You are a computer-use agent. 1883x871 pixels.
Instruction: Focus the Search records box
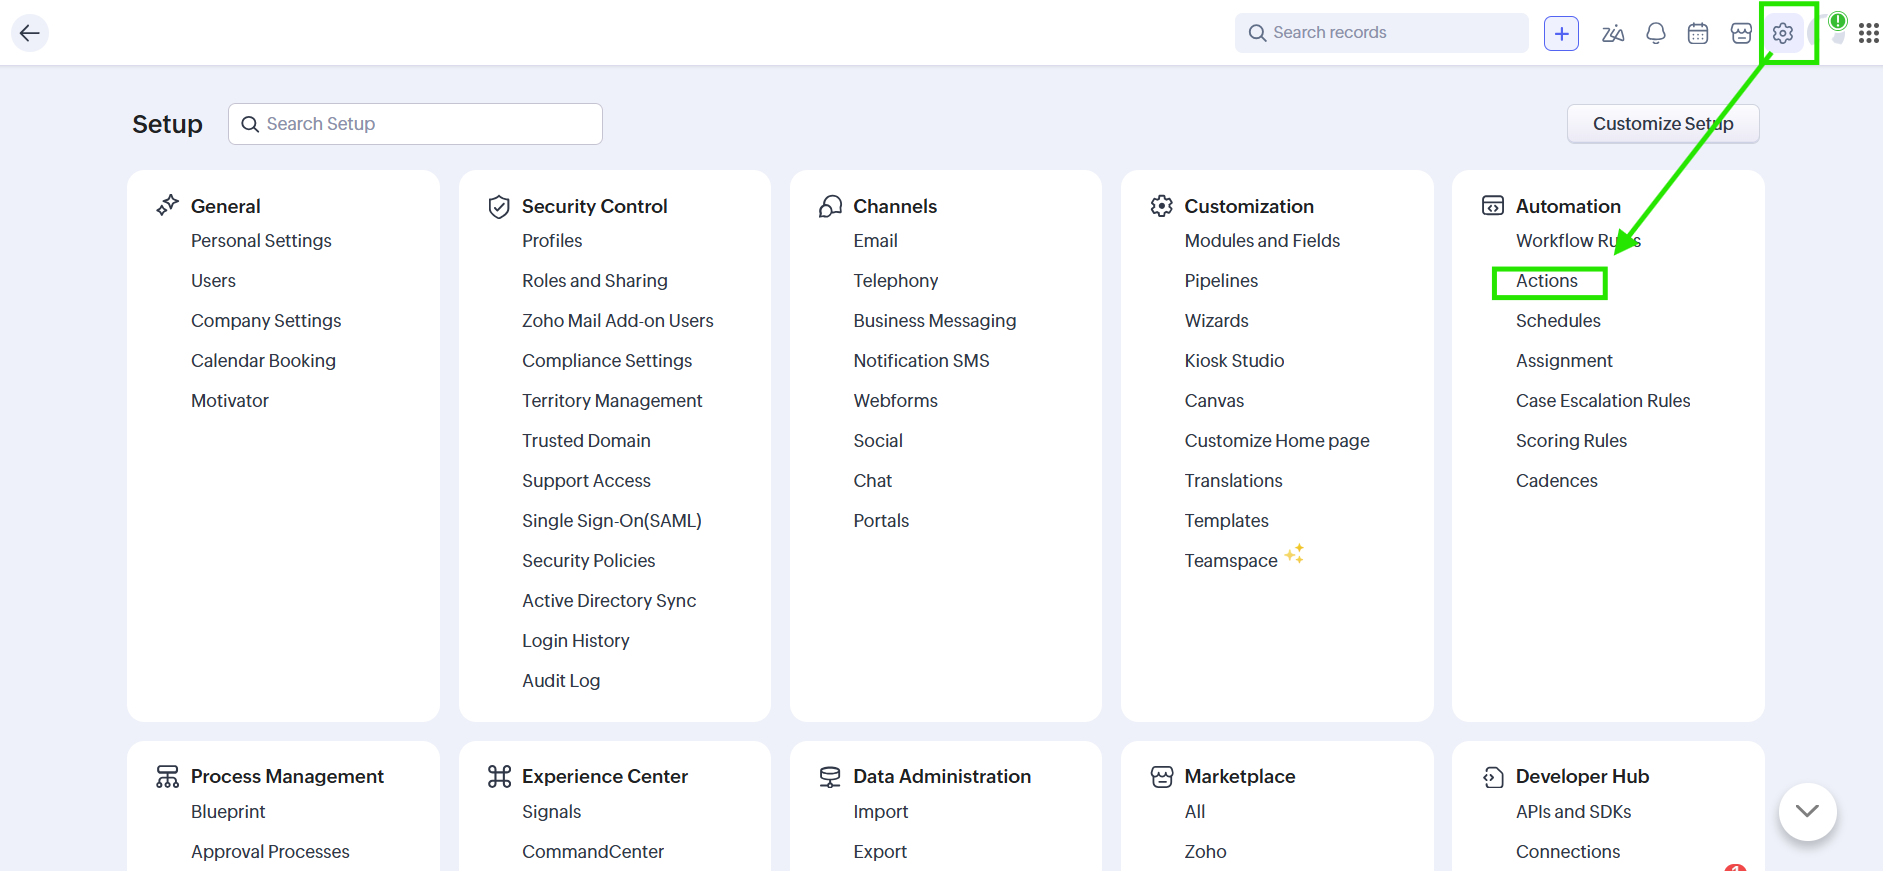[x=1380, y=33]
